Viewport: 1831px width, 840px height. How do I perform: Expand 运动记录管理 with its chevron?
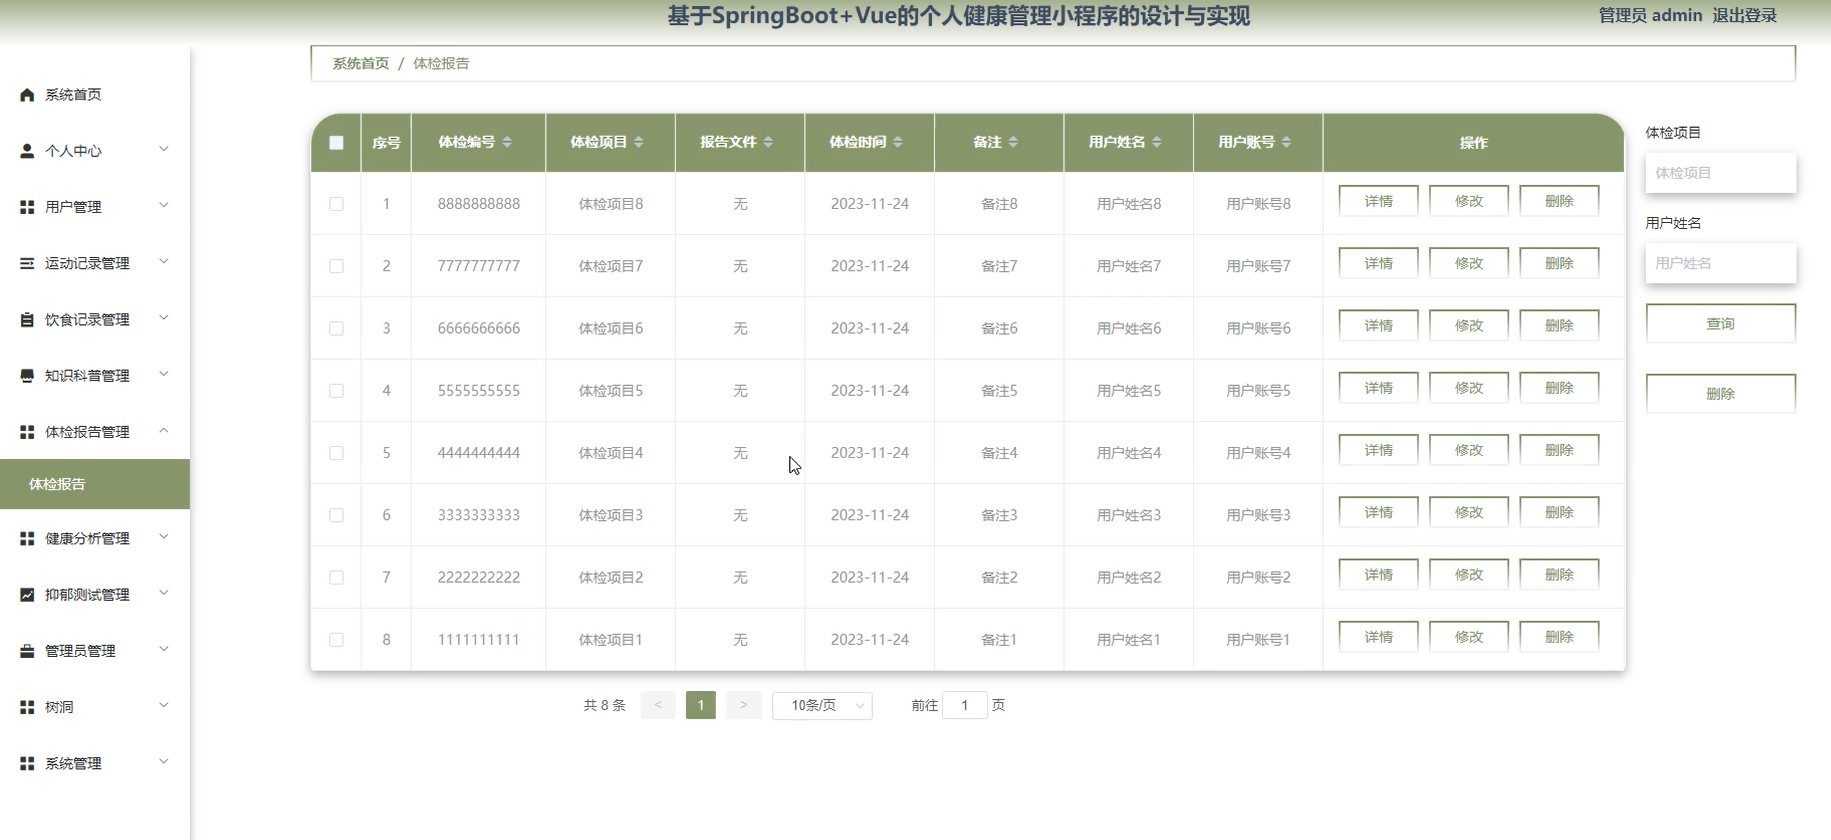(x=164, y=261)
